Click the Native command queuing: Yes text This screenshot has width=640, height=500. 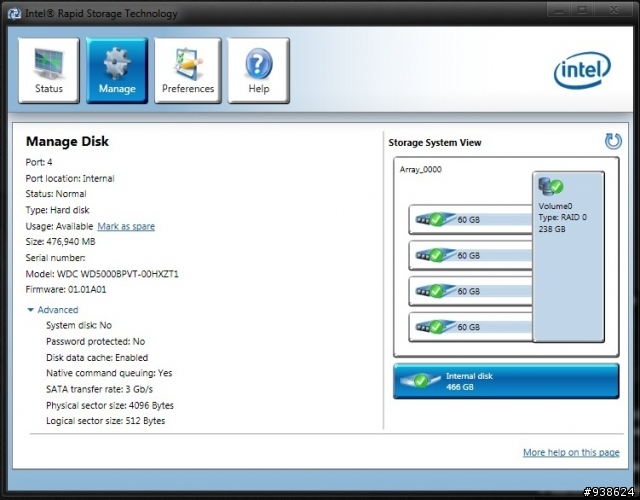click(x=109, y=373)
